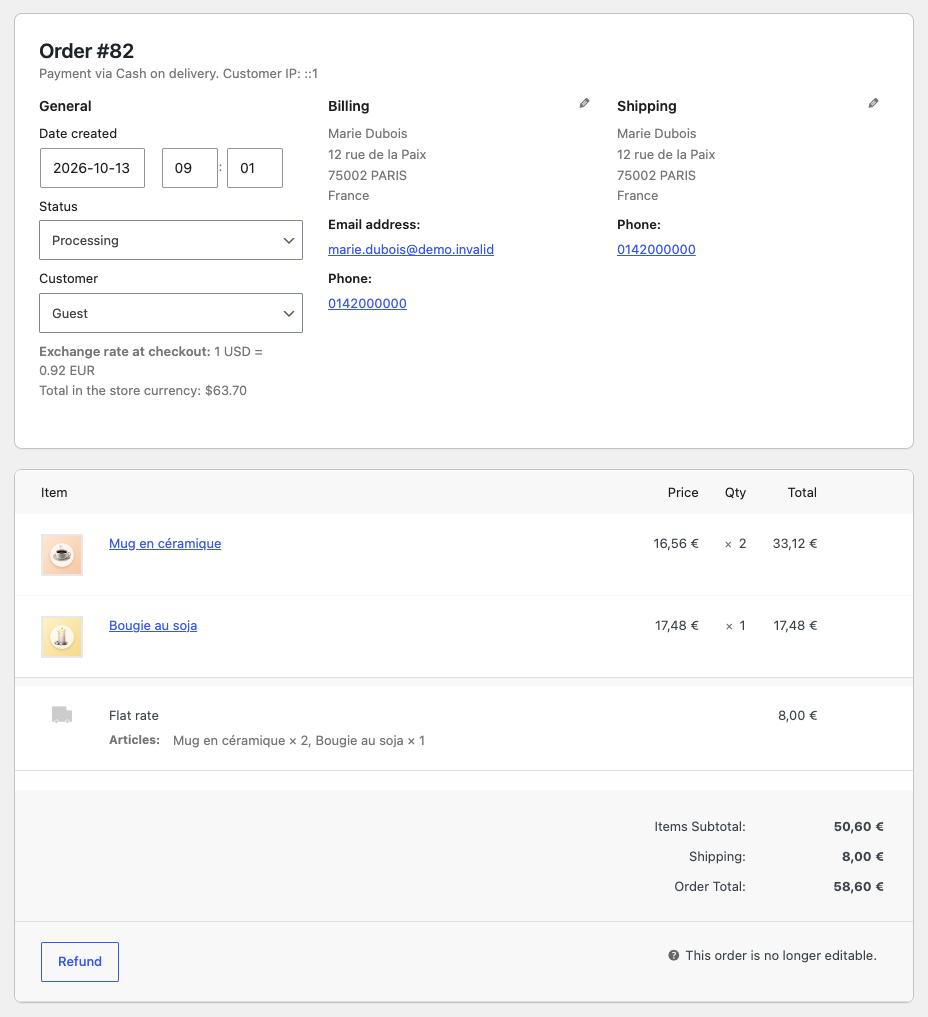This screenshot has width=928, height=1017.
Task: Click the mug quantity × 2
Action: [735, 544]
